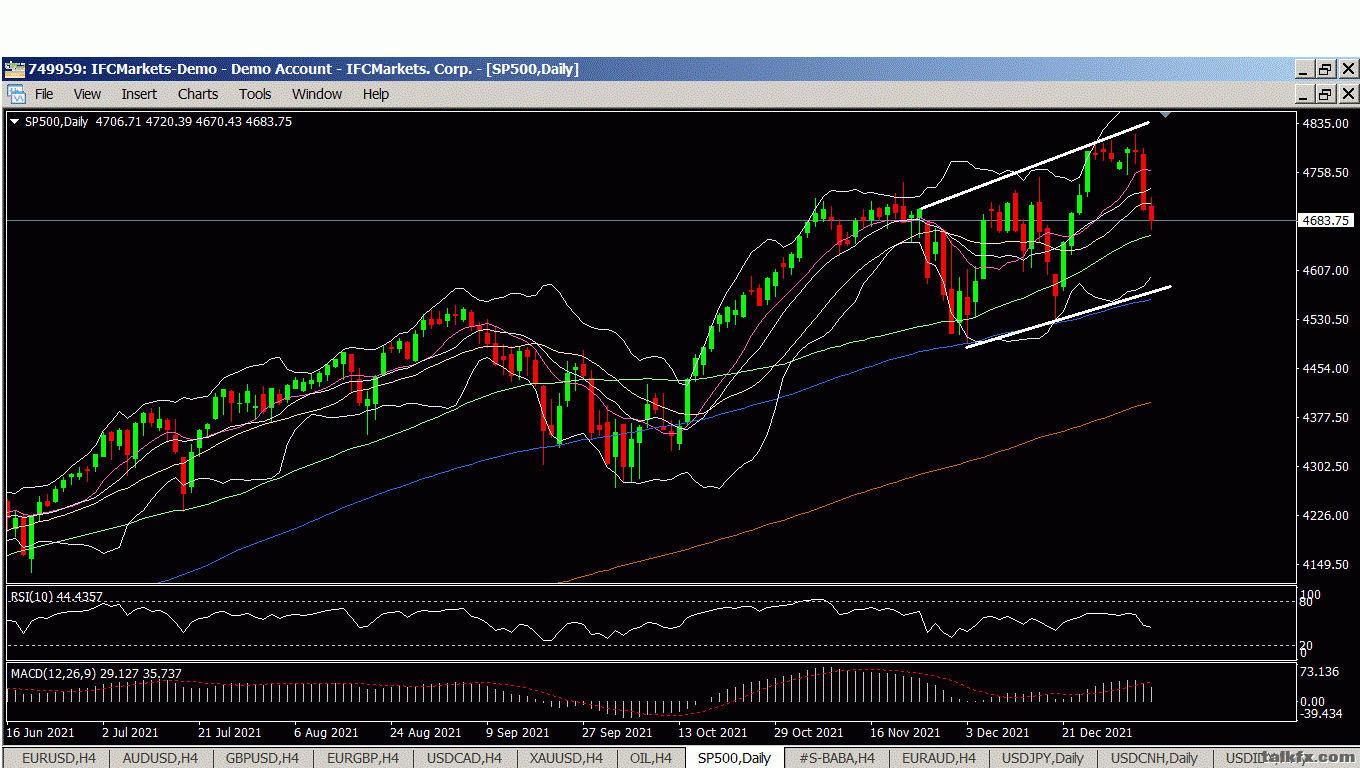Viewport: 1360px width, 768px height.
Task: Switch to the EURUSD,H4 chart tab
Action: tap(59, 758)
